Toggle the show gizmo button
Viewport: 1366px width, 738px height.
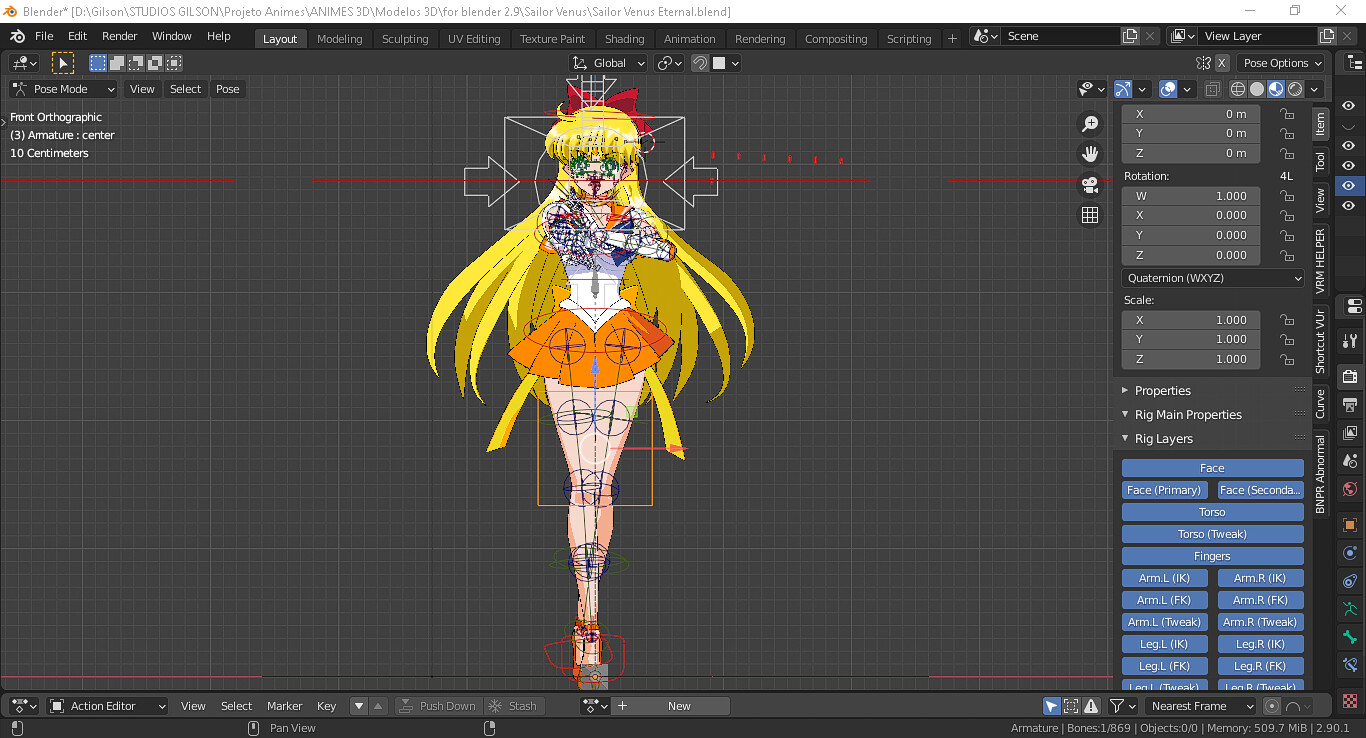pos(1123,89)
